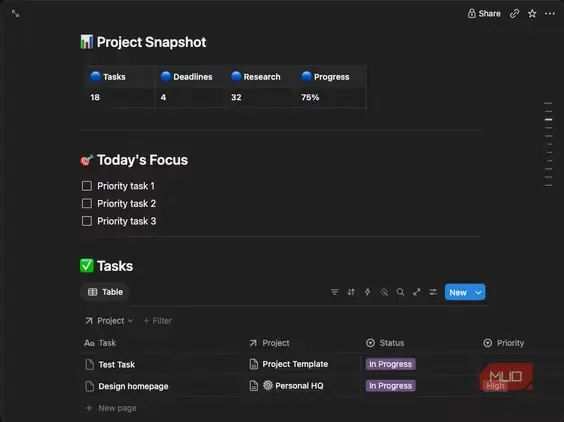Click the Today's Focus heading

tap(142, 160)
